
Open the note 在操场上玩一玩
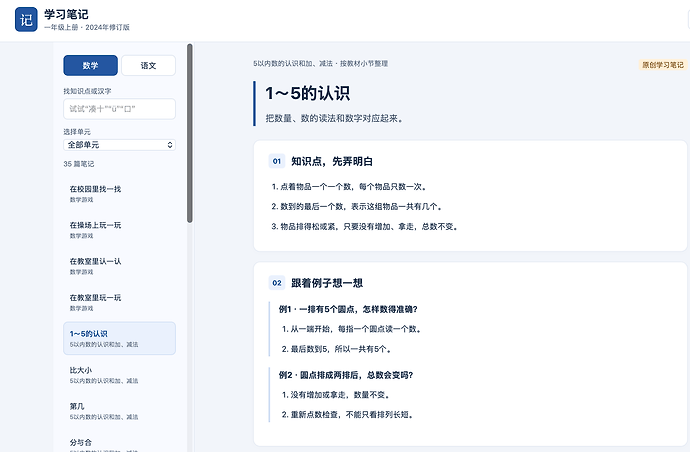tap(119, 230)
